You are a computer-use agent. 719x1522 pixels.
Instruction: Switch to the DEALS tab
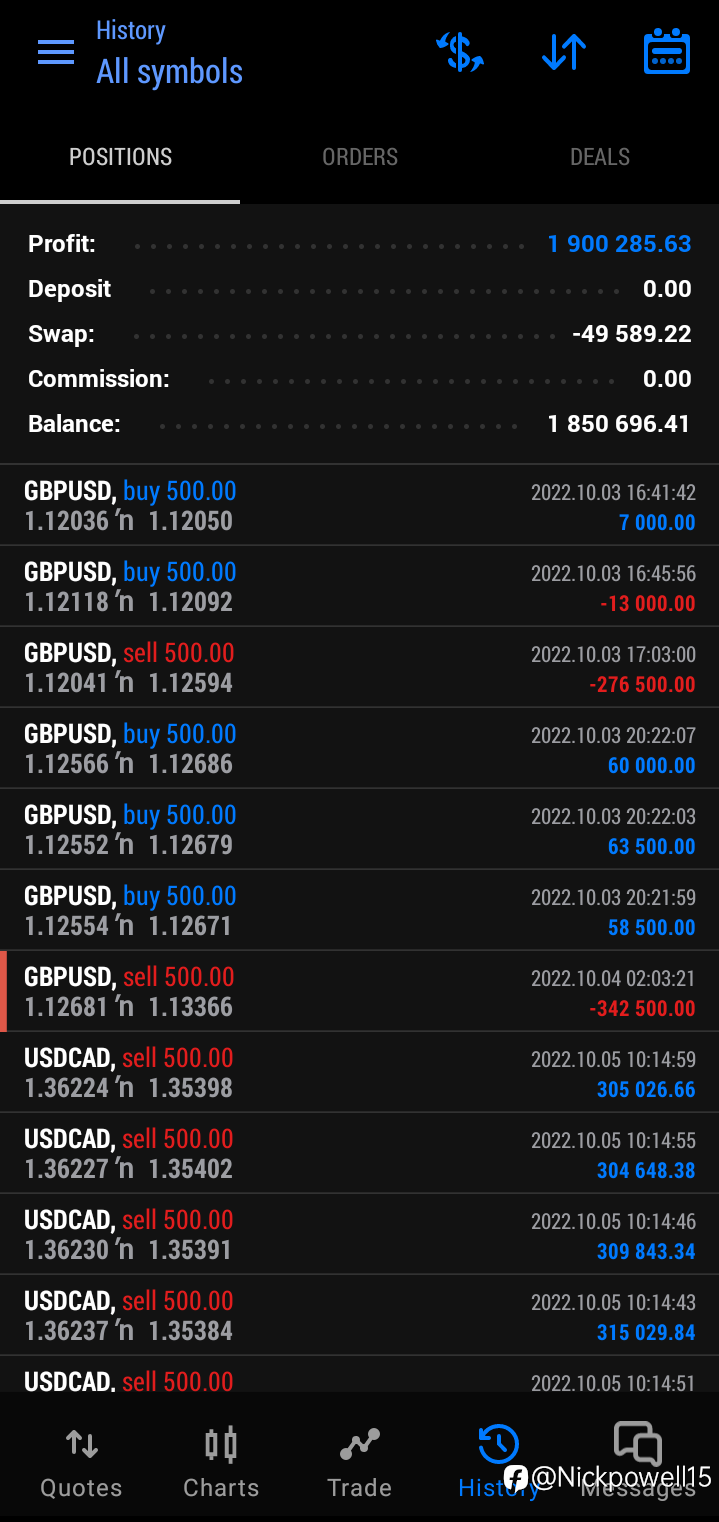coord(600,157)
